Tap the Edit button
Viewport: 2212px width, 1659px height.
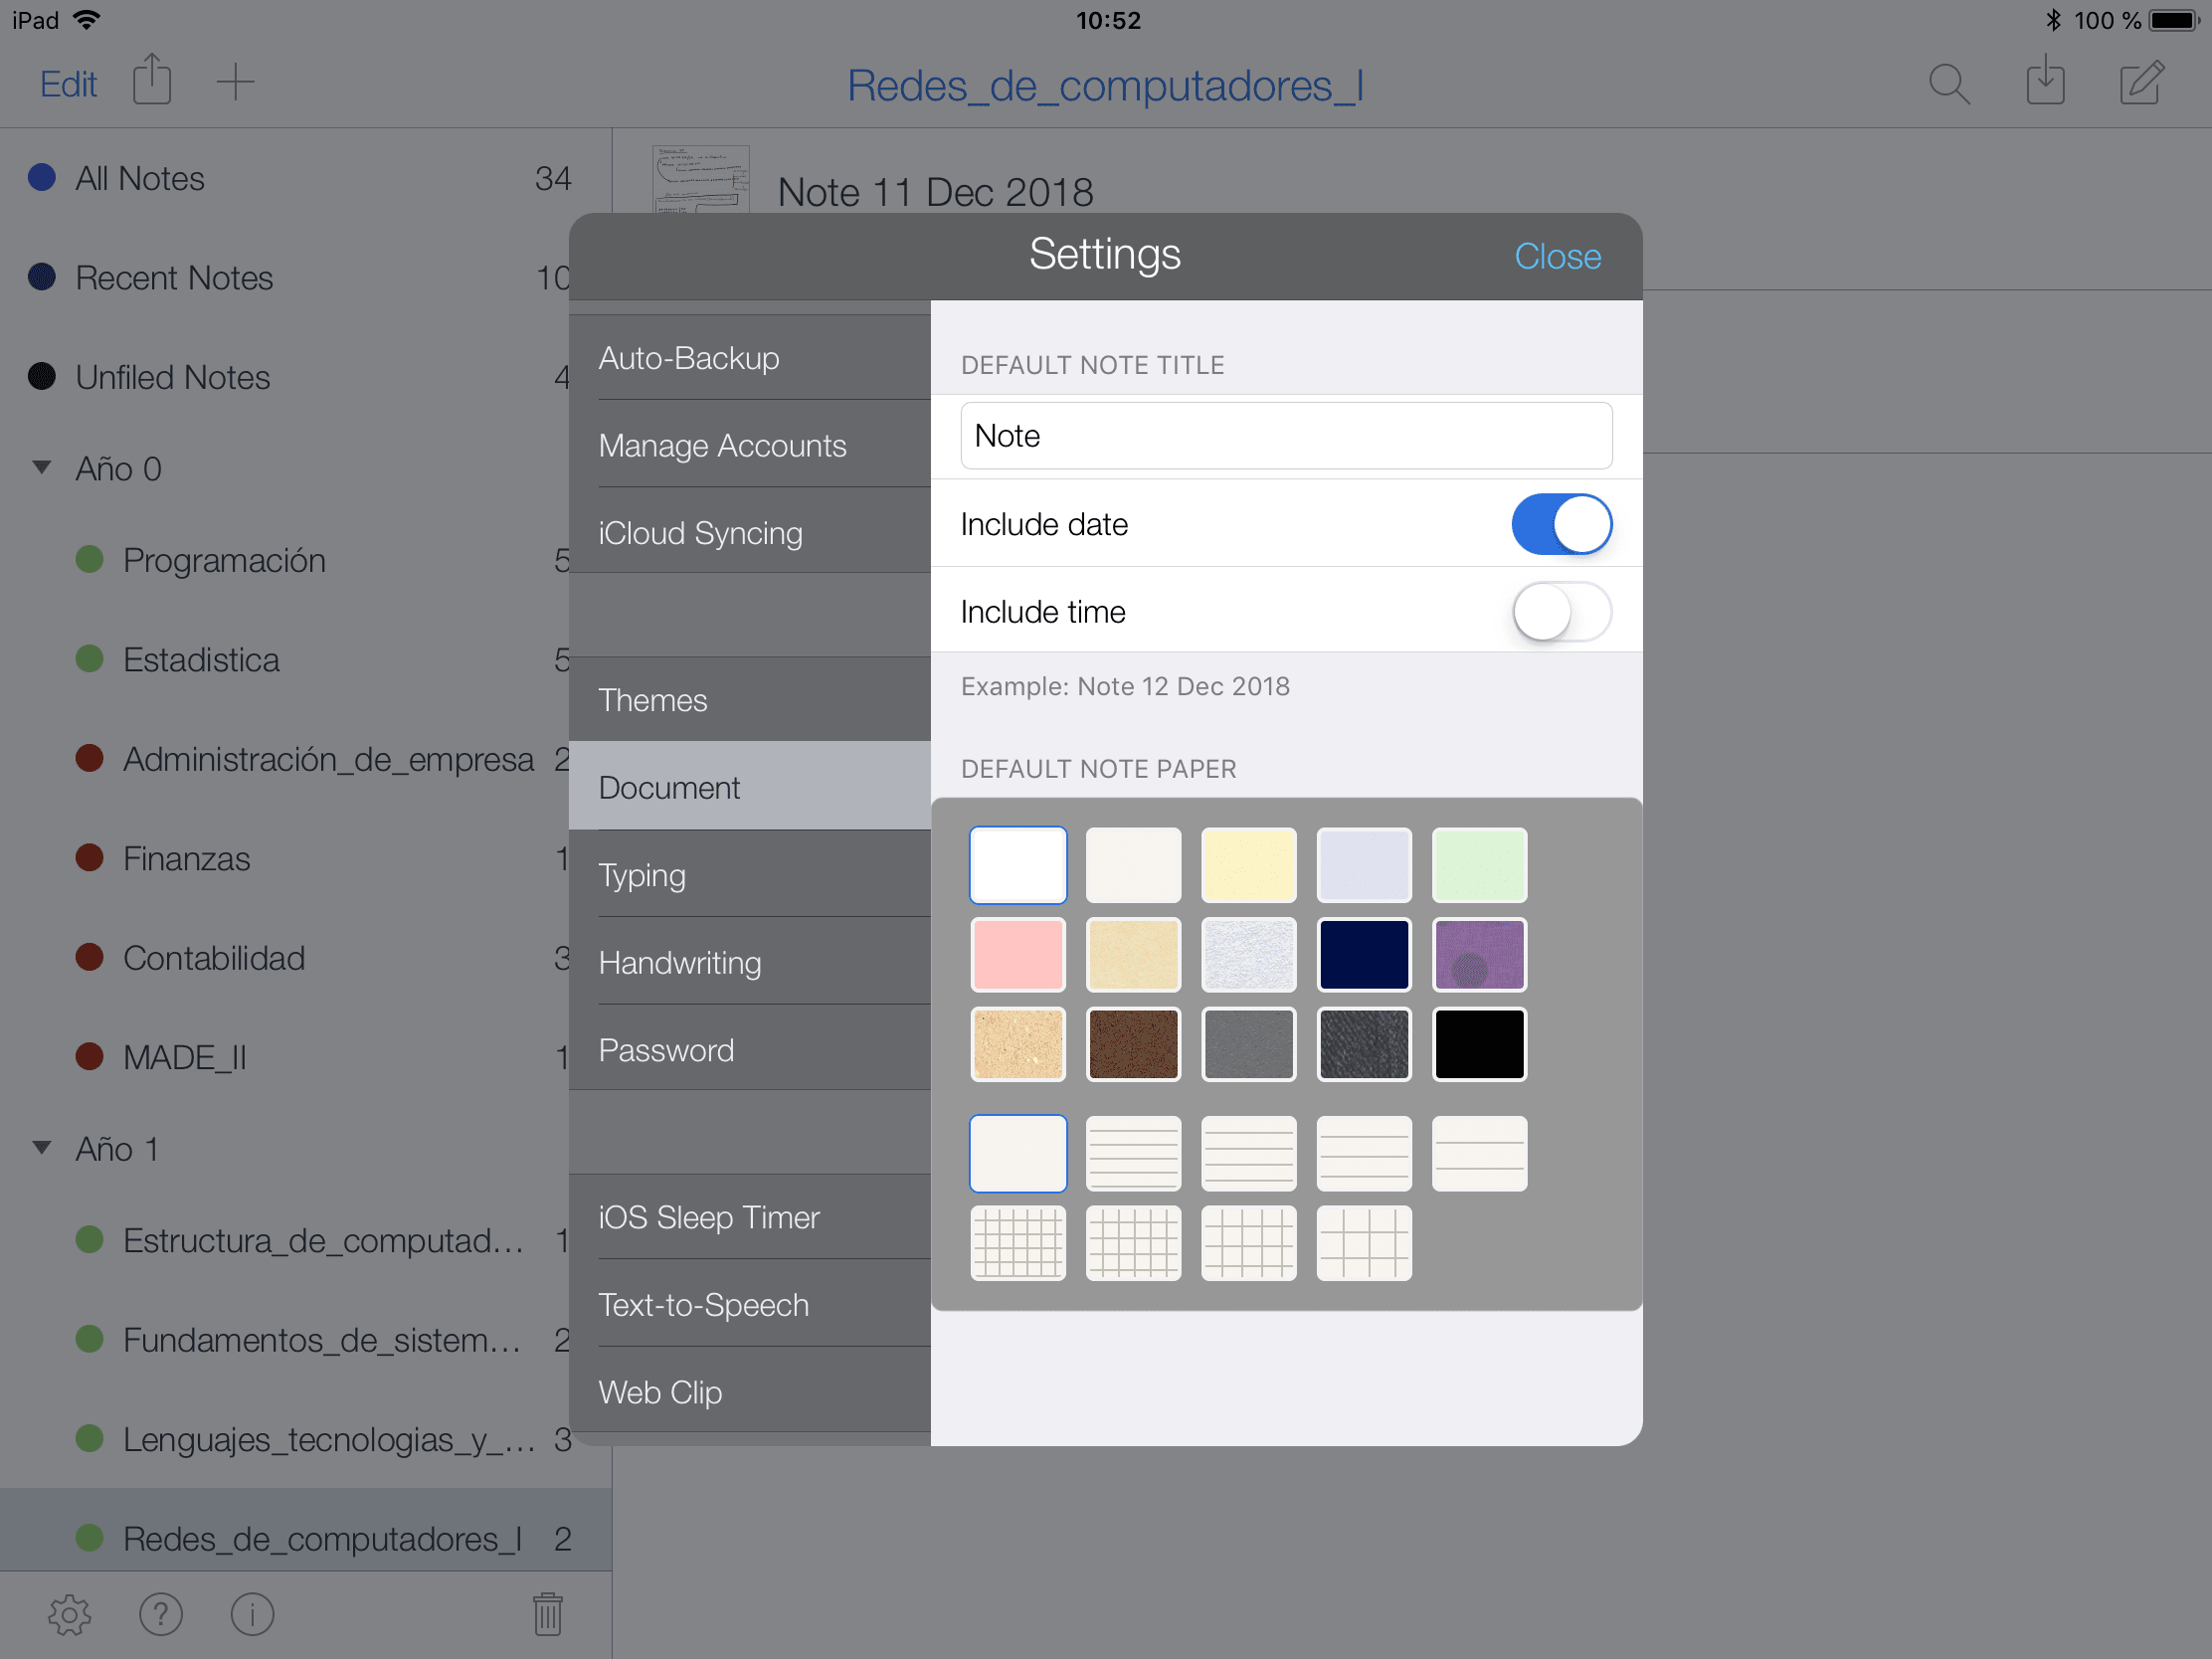(x=68, y=84)
